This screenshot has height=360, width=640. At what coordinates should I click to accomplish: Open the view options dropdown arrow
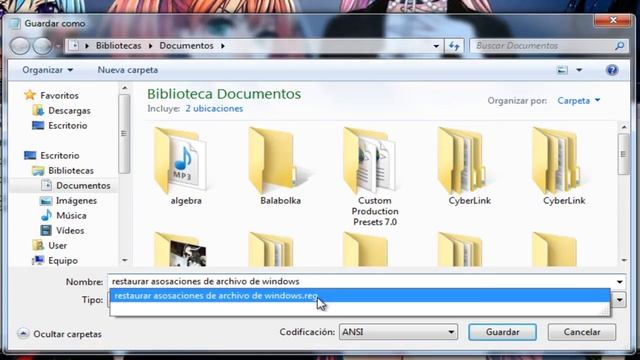coord(579,70)
